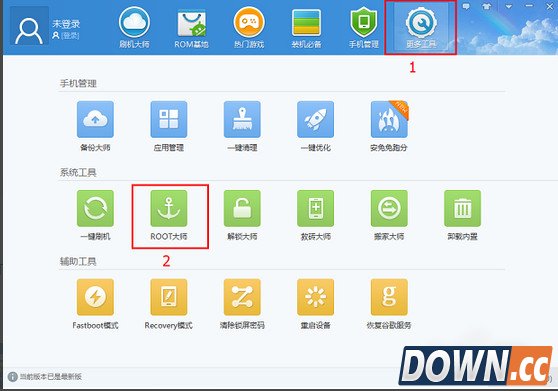Open the 热门游戏 games tab
This screenshot has height=391, width=558.
(x=249, y=27)
